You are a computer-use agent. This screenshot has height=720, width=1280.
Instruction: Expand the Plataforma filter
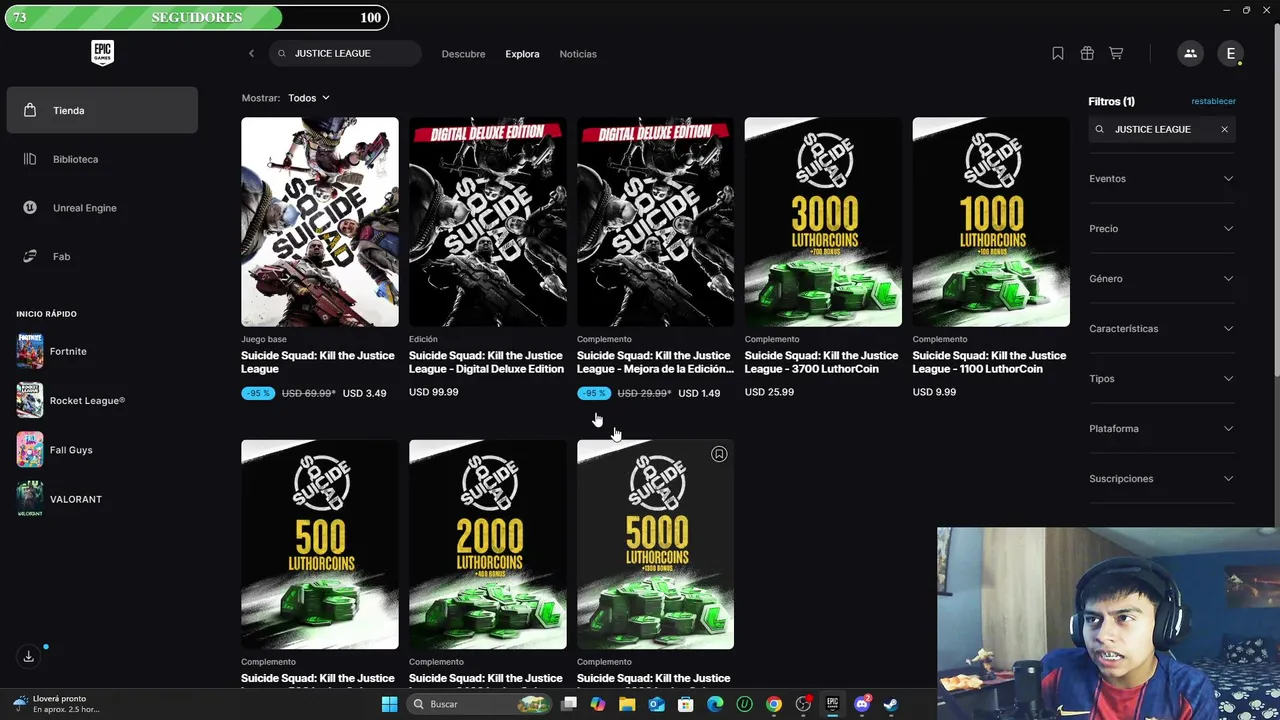1162,429
